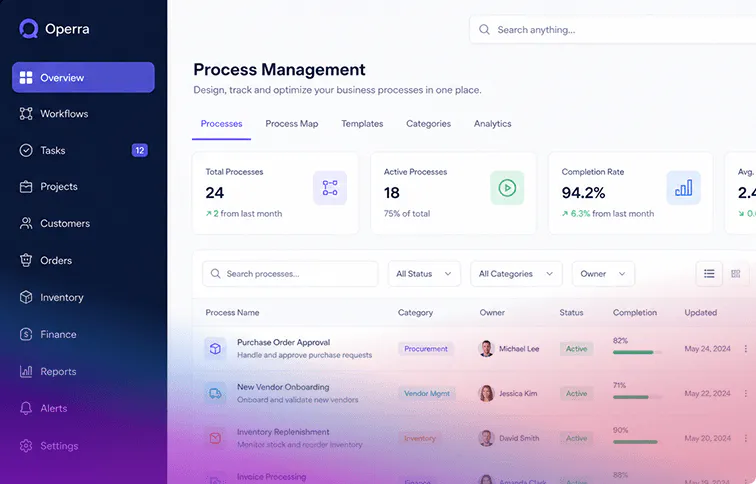Open the New Vendor Onboarding process
Screen dimensions: 756x484
[x=283, y=387]
